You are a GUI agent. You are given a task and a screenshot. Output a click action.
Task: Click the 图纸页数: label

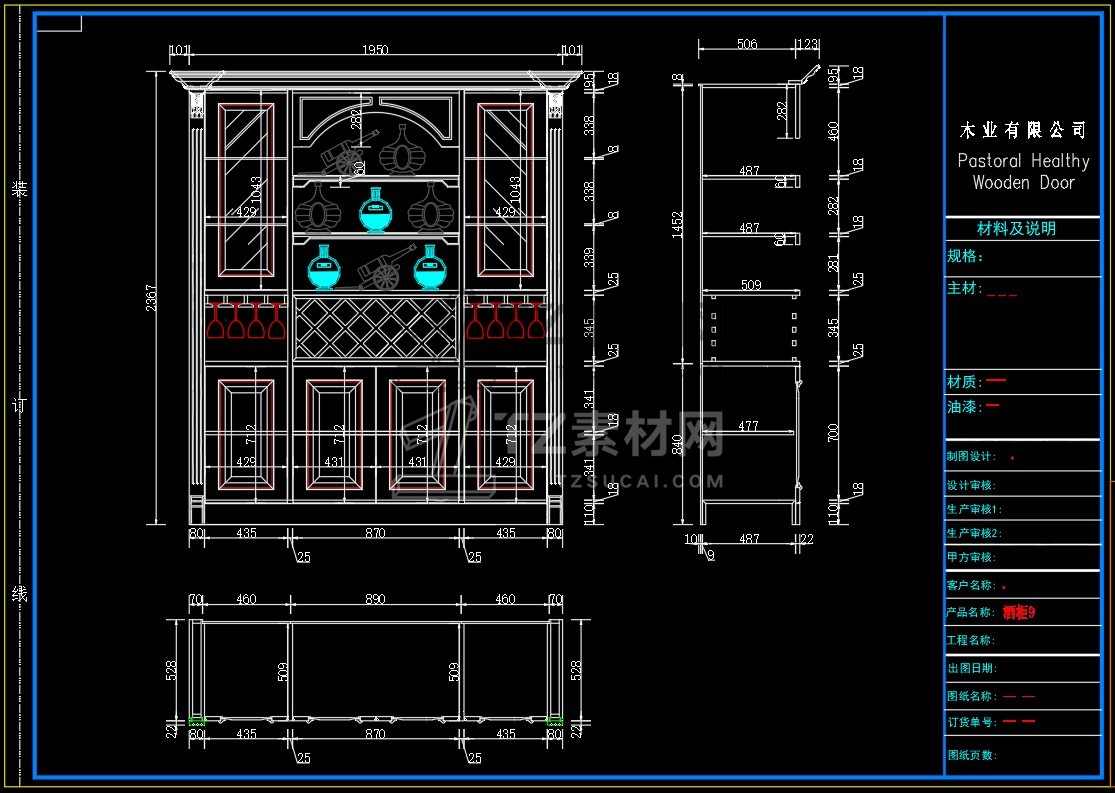[x=972, y=755]
